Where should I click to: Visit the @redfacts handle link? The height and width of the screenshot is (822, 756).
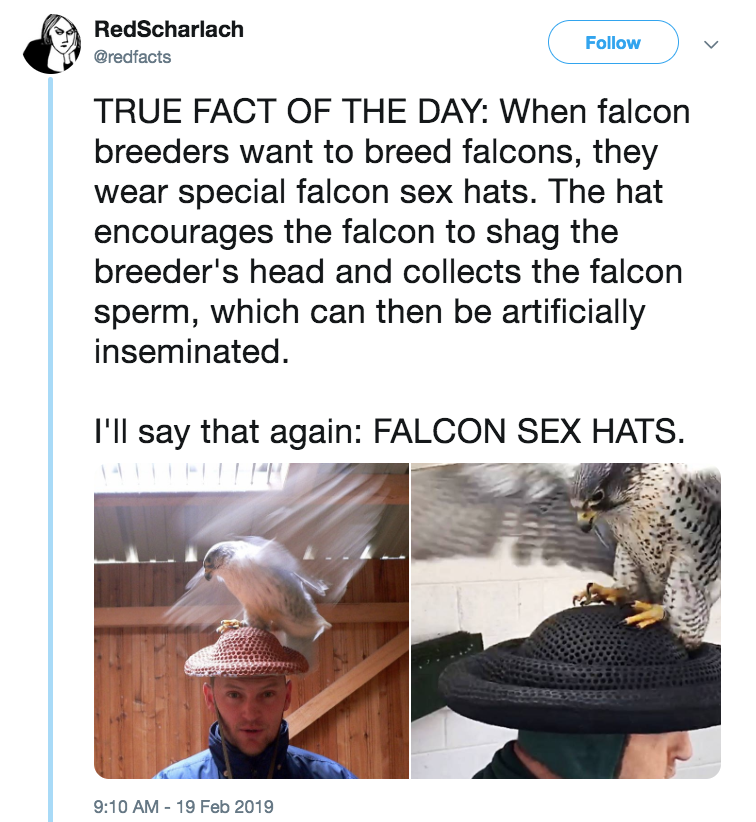pyautogui.click(x=133, y=57)
